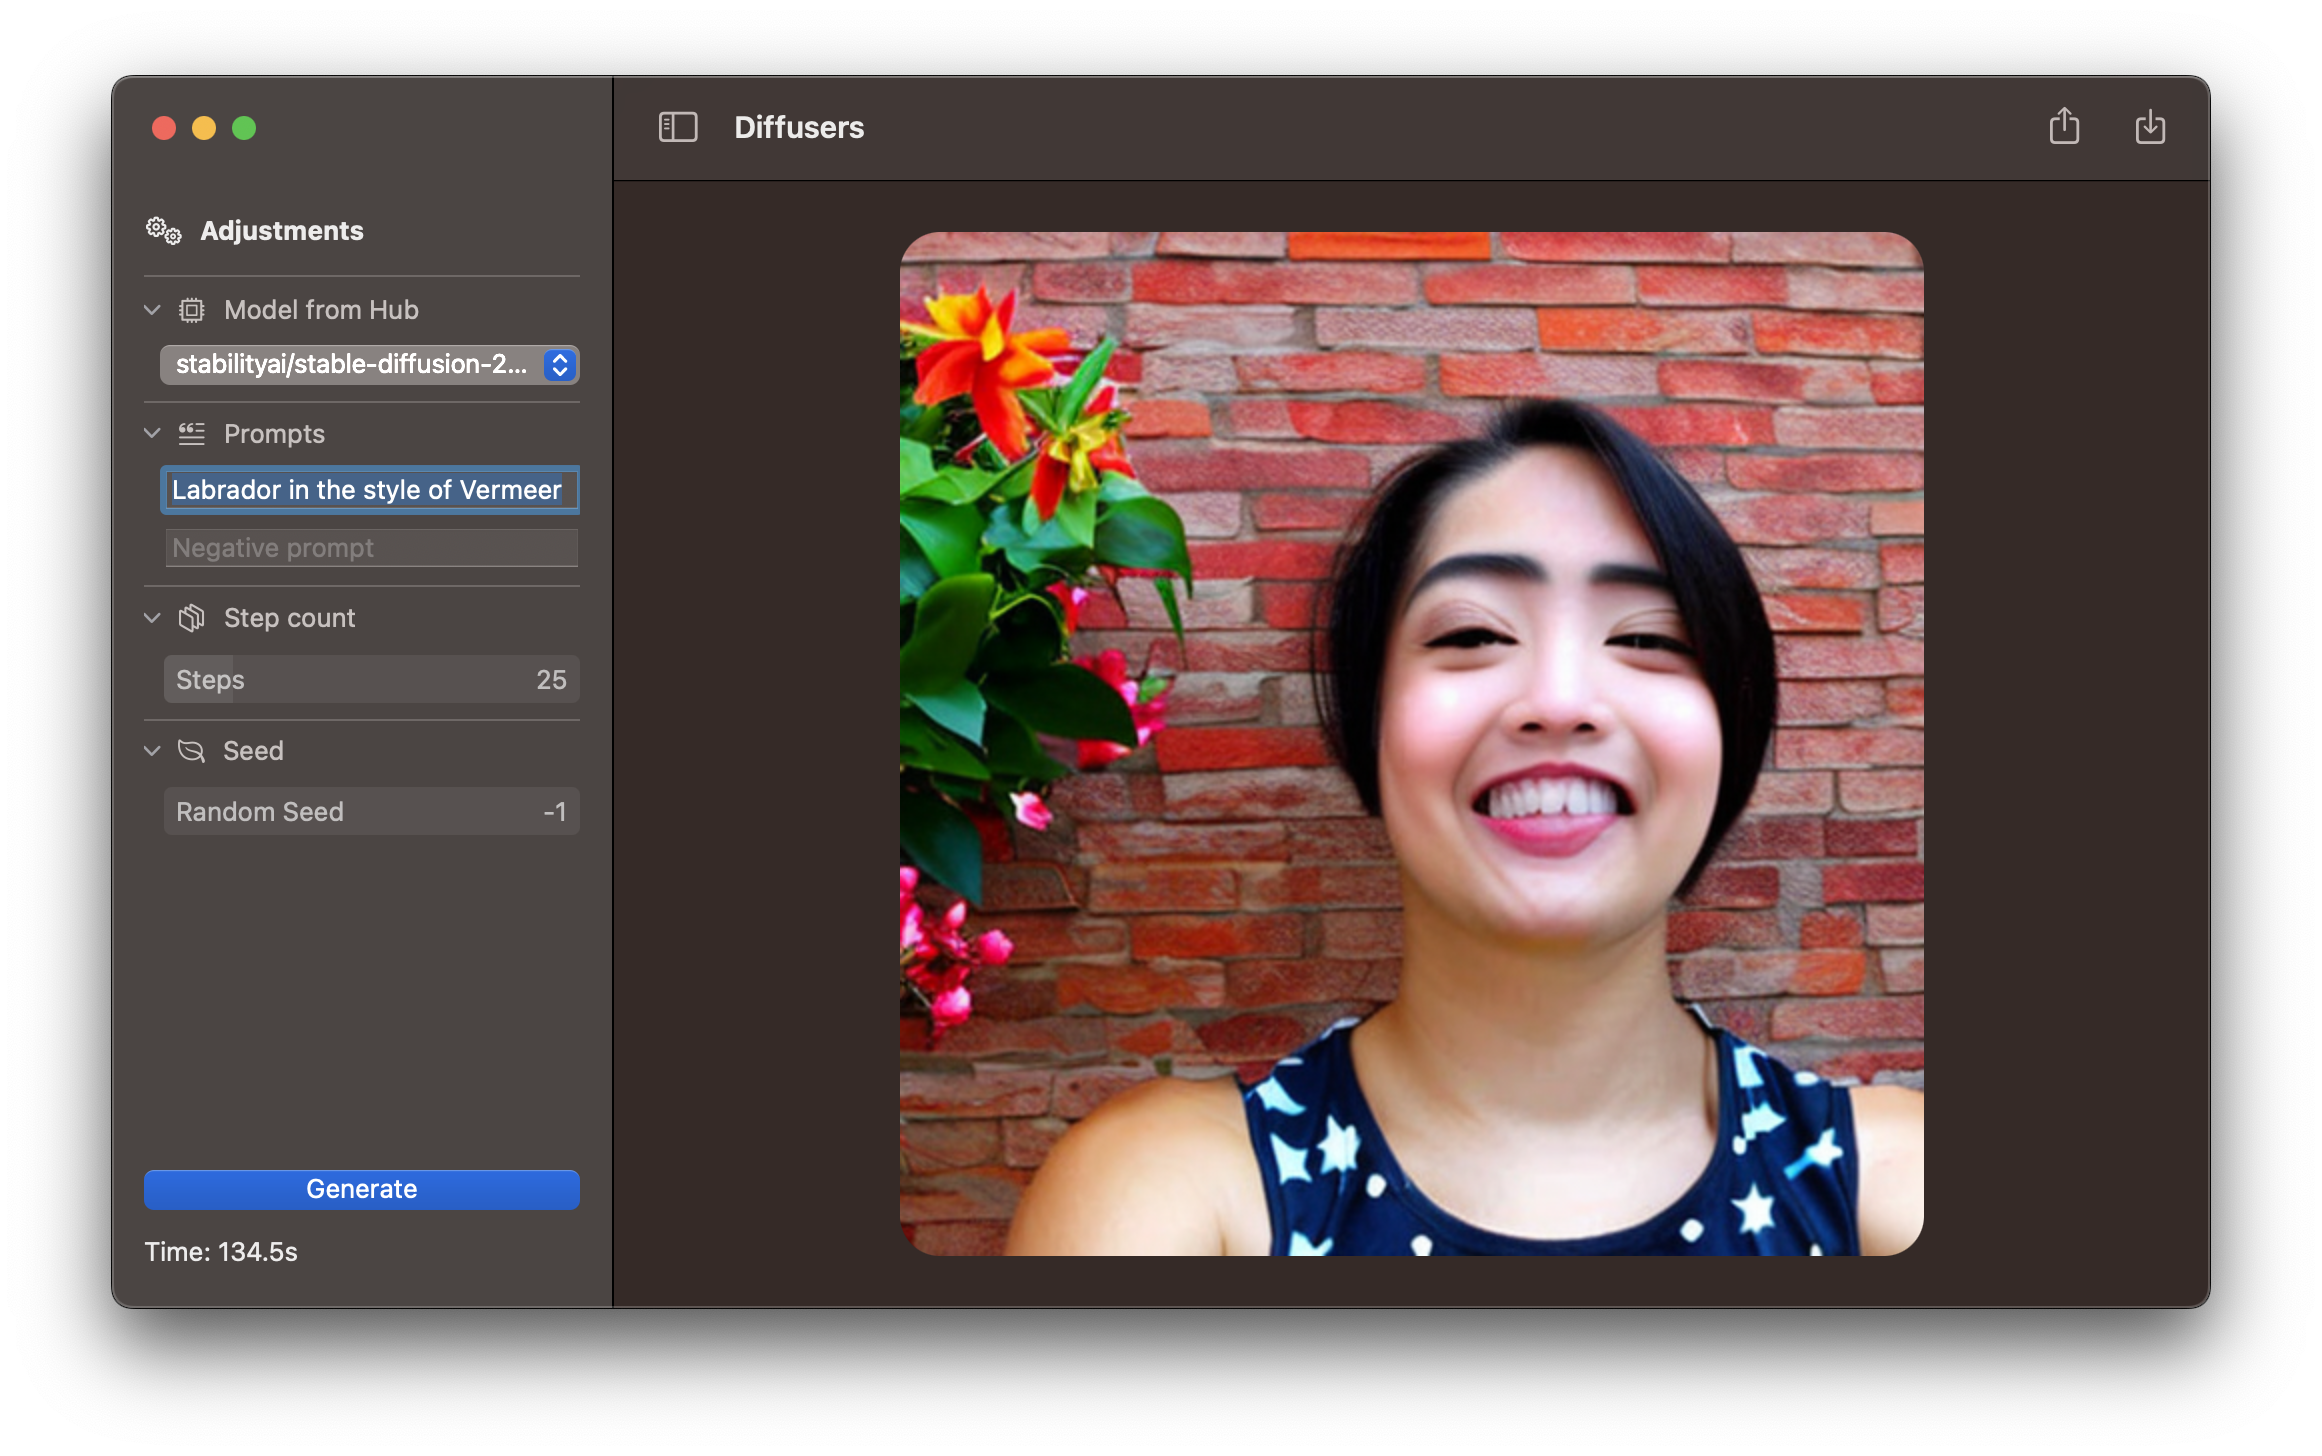Collapse the Model from Hub section
This screenshot has height=1456, width=2322.
pos(152,310)
